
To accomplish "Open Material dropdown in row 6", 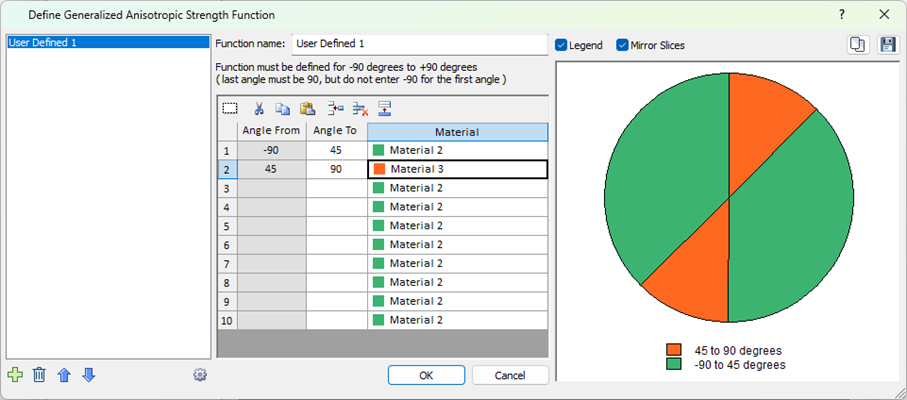I will tap(458, 245).
